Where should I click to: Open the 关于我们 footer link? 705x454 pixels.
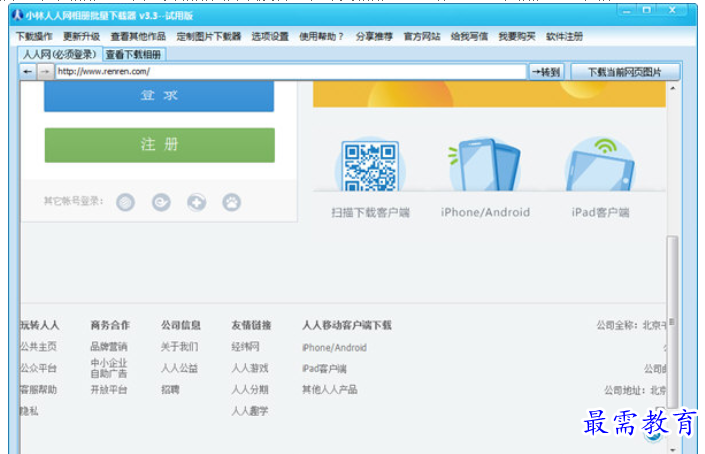[x=179, y=347]
